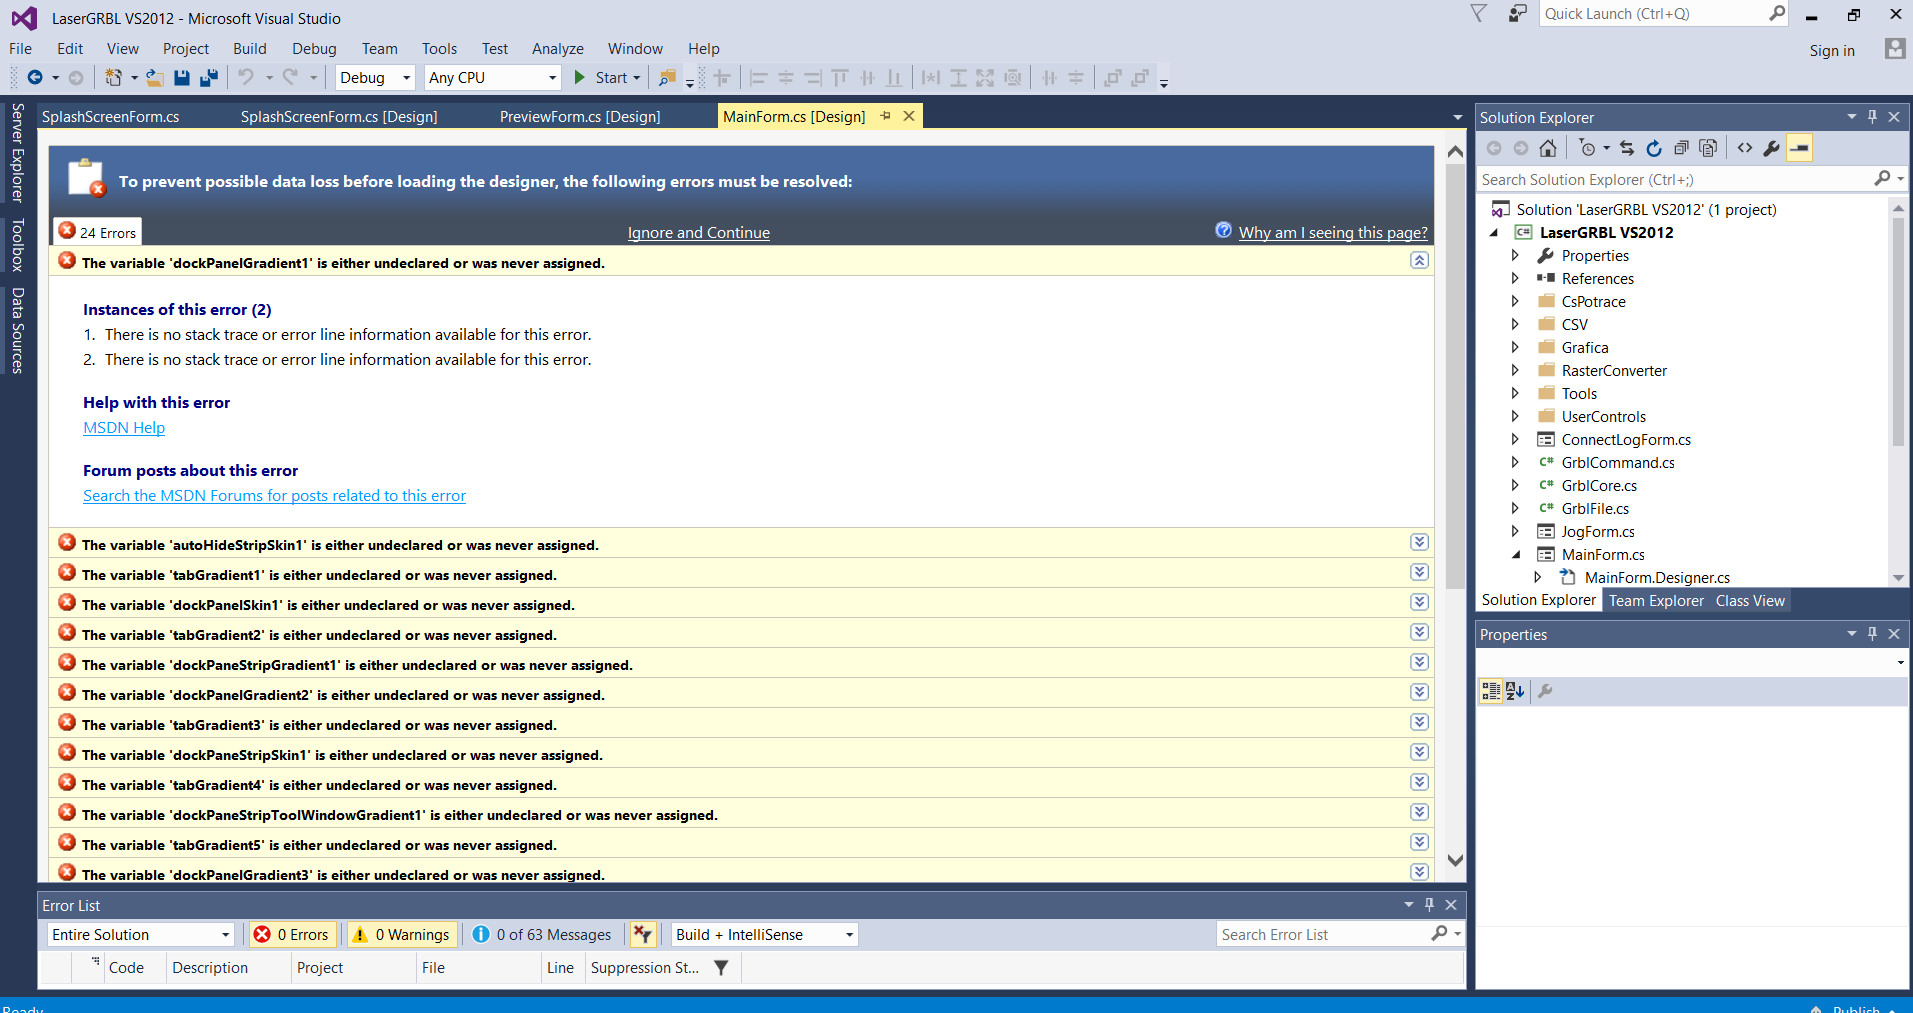This screenshot has width=1913, height=1013.
Task: Expand the Properties node in the solution tree
Action: coord(1515,256)
